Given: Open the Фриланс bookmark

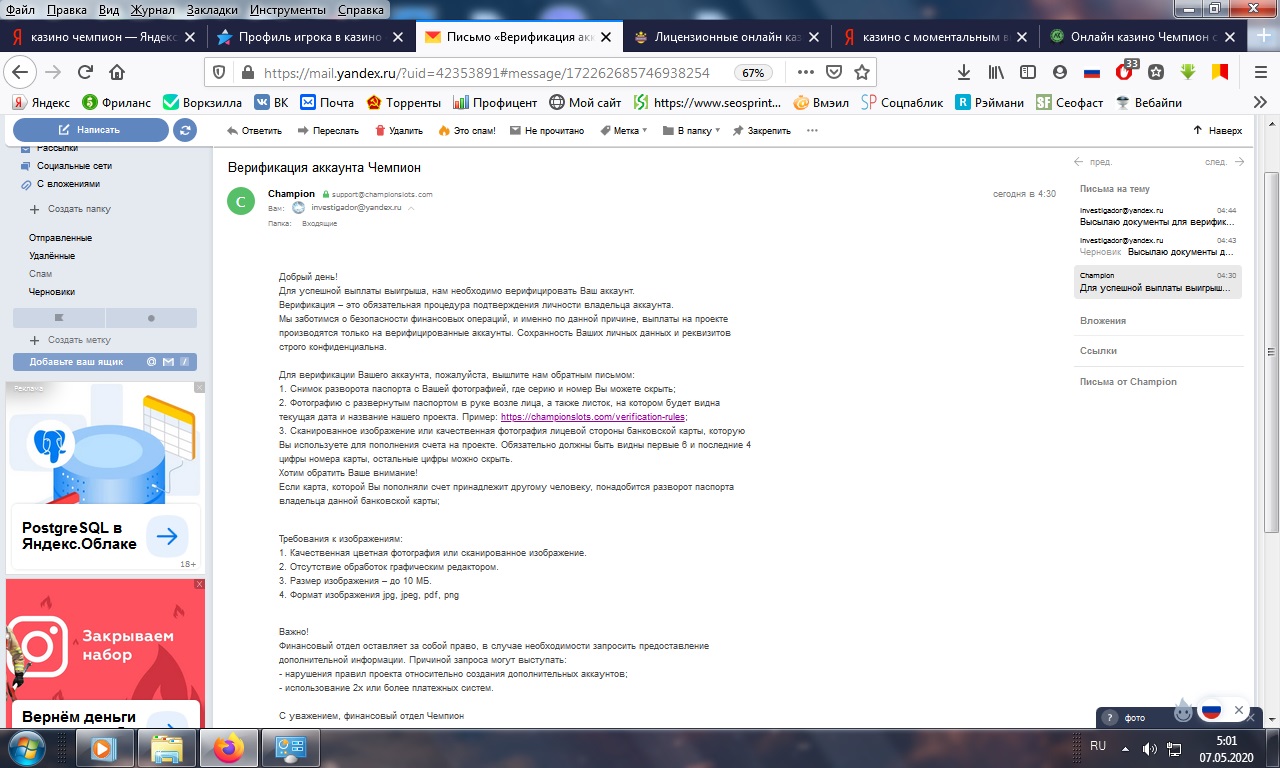Looking at the screenshot, I should pyautogui.click(x=117, y=102).
